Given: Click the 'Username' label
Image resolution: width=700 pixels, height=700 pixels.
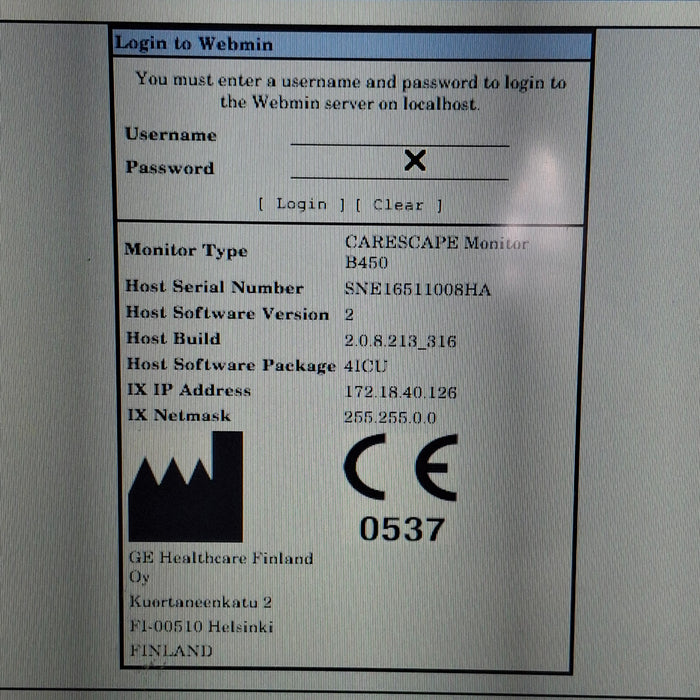Looking at the screenshot, I should pos(171,134).
